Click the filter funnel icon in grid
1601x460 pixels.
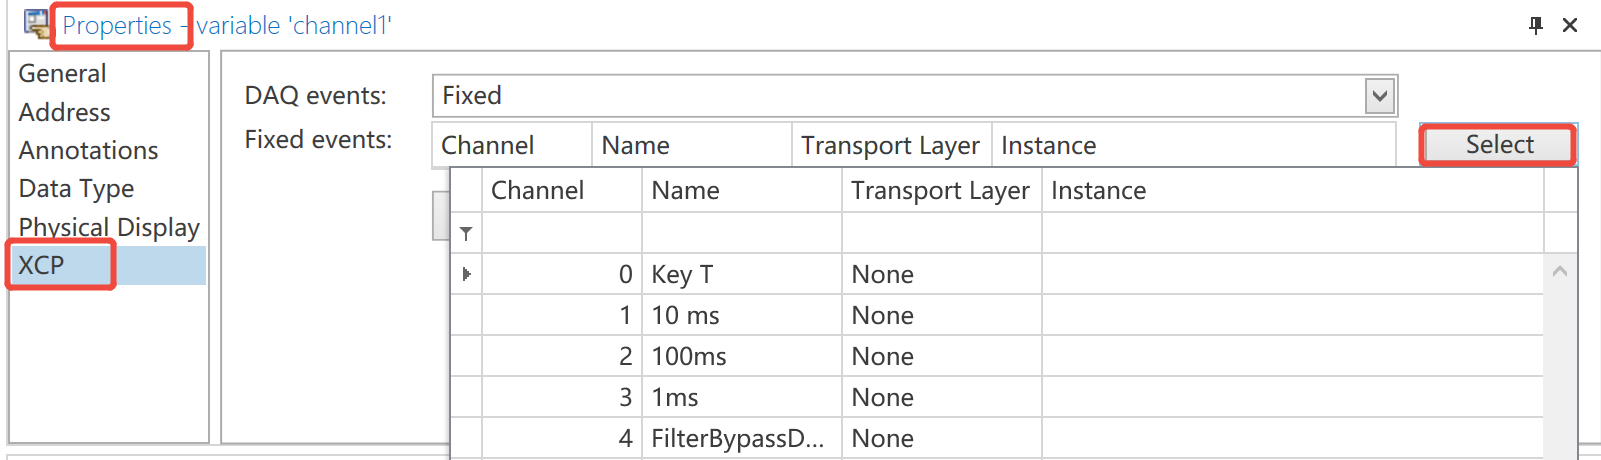pos(466,233)
